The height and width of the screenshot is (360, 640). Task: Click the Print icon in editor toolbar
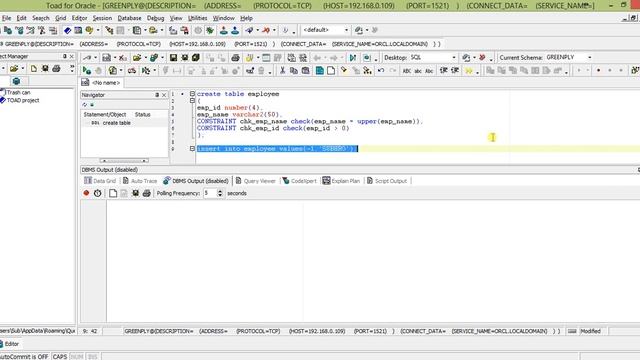[235, 58]
